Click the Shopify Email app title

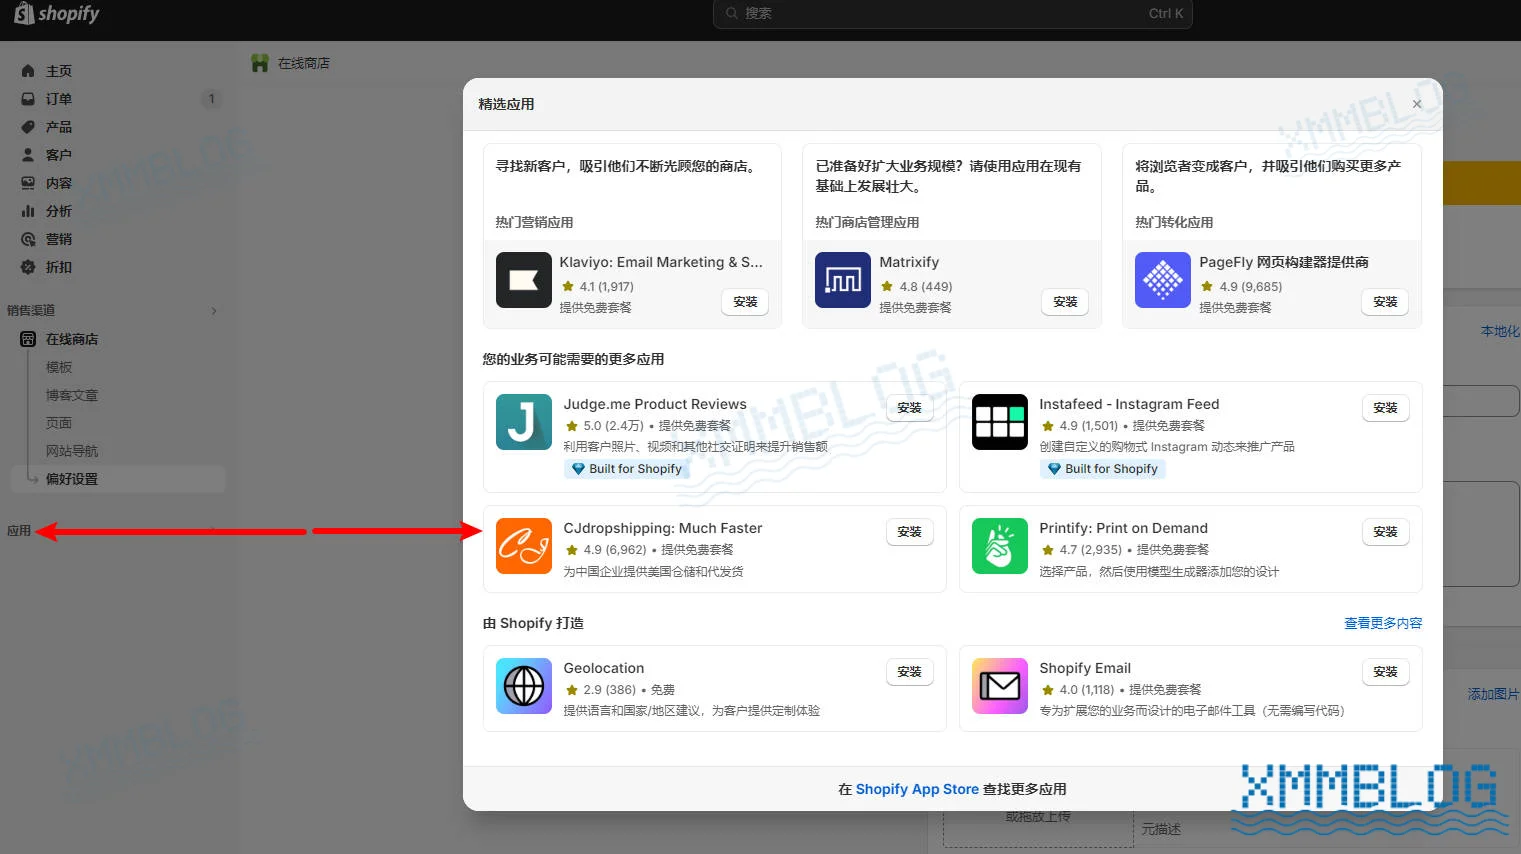[x=1085, y=668]
